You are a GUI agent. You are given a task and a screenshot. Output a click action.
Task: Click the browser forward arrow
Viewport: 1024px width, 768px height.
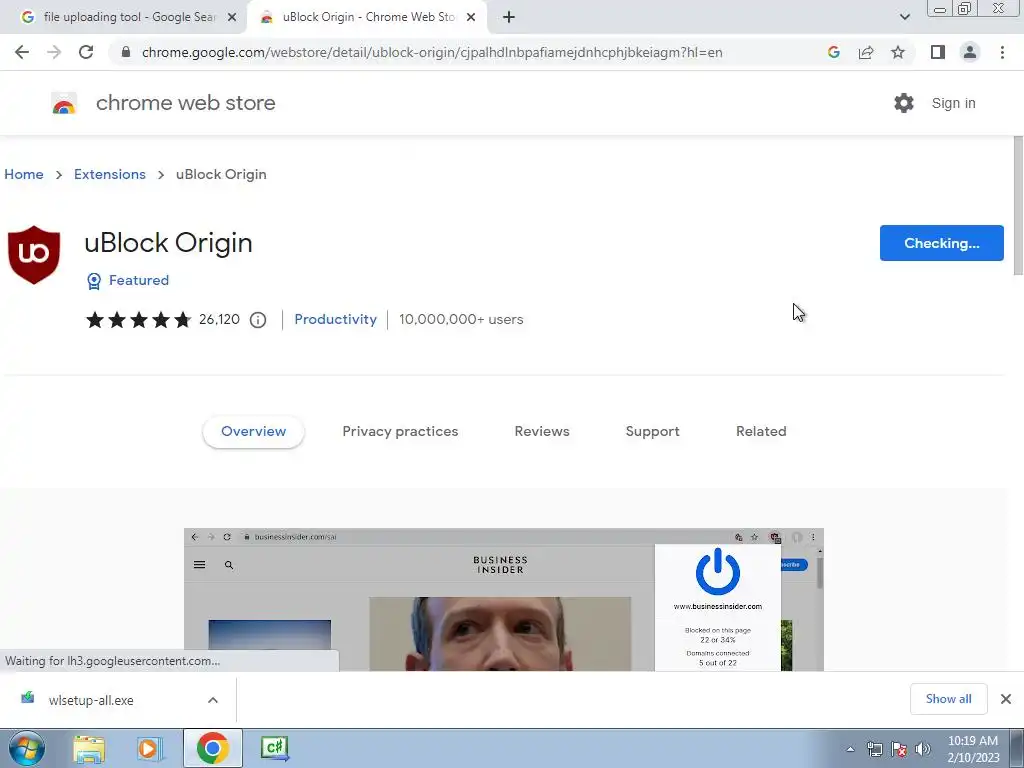[54, 52]
